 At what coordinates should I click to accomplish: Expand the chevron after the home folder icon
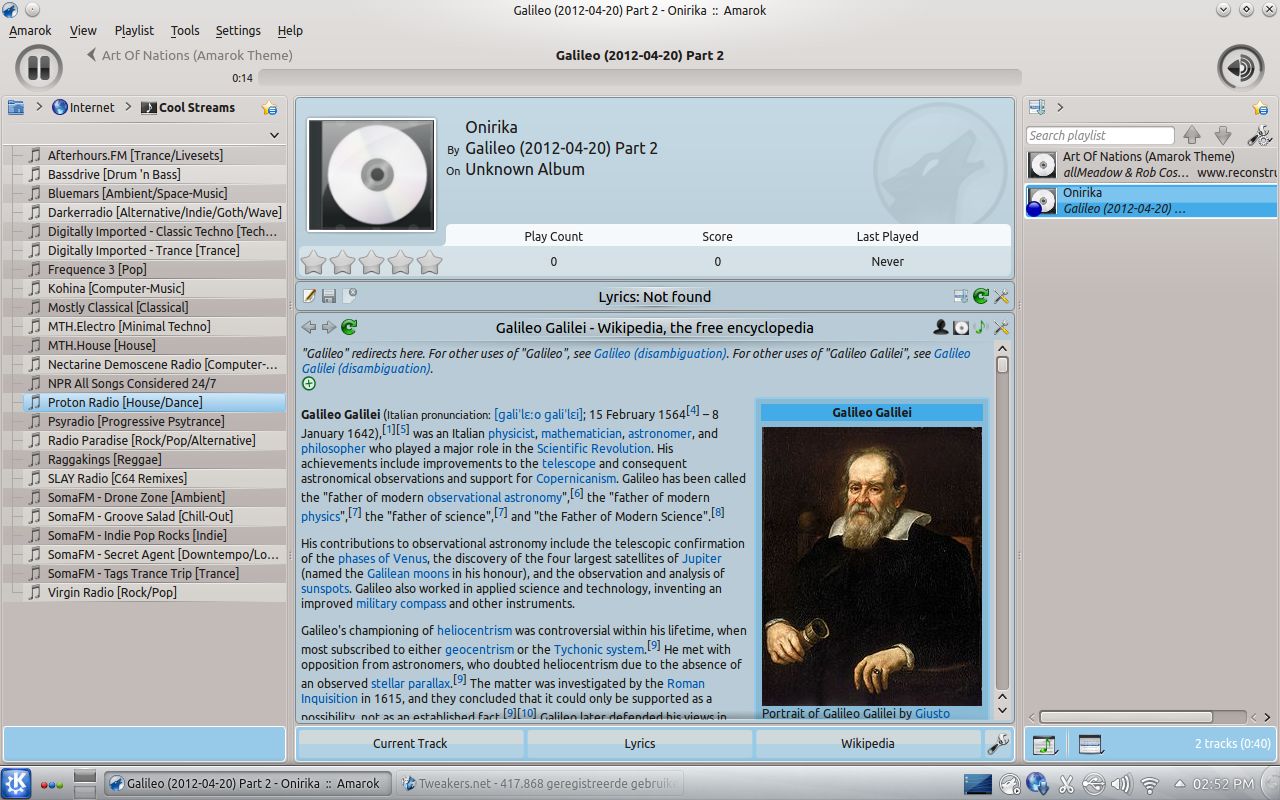39,107
